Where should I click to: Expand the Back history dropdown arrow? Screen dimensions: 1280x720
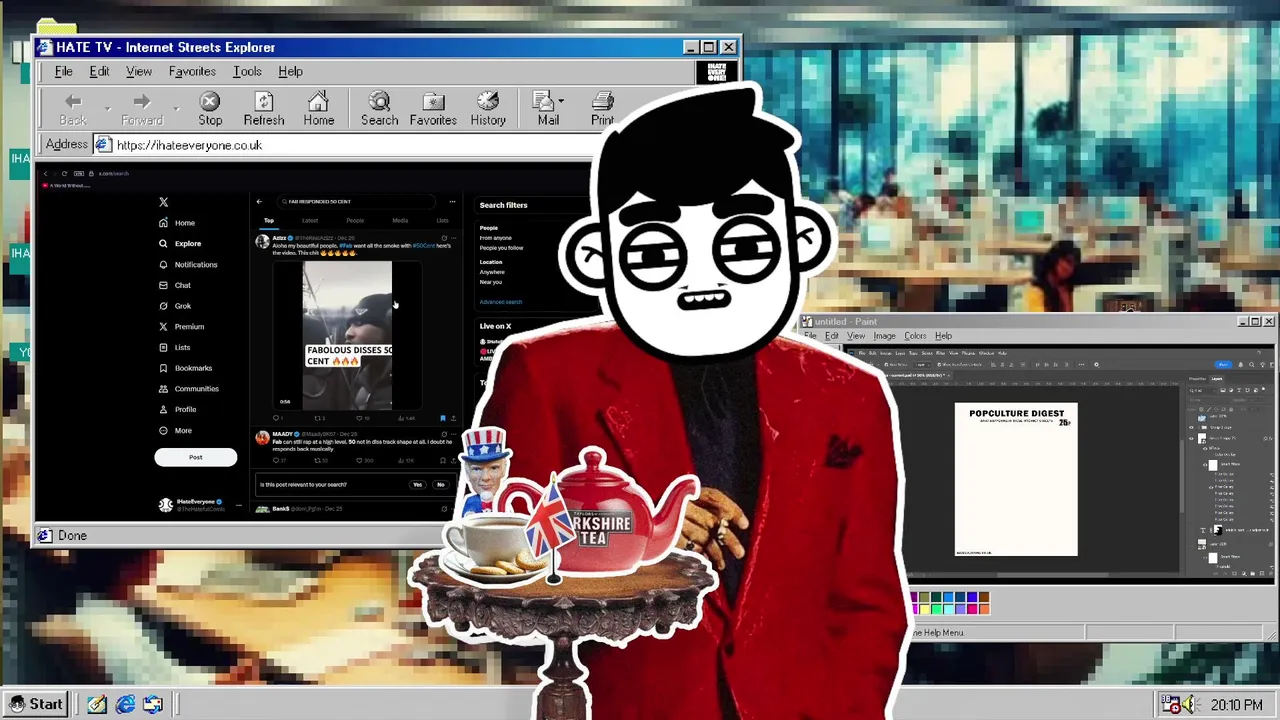(107, 107)
